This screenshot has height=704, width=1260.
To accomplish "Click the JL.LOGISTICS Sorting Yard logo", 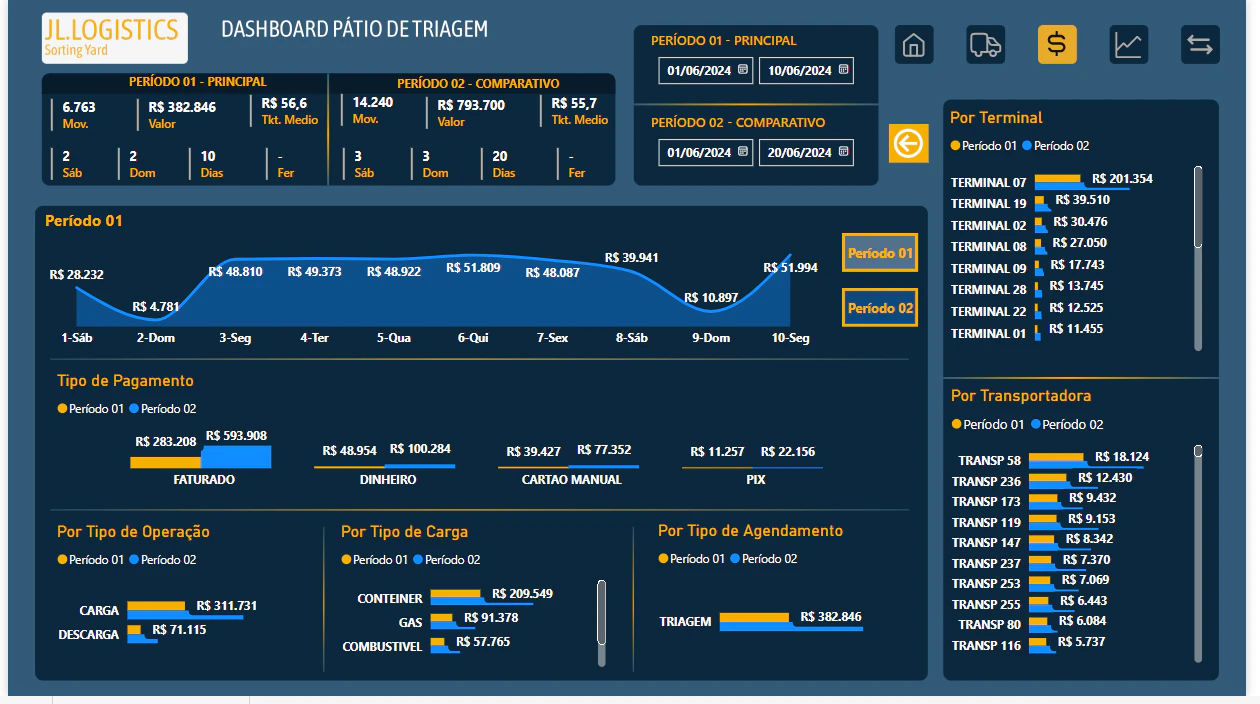I will point(115,39).
